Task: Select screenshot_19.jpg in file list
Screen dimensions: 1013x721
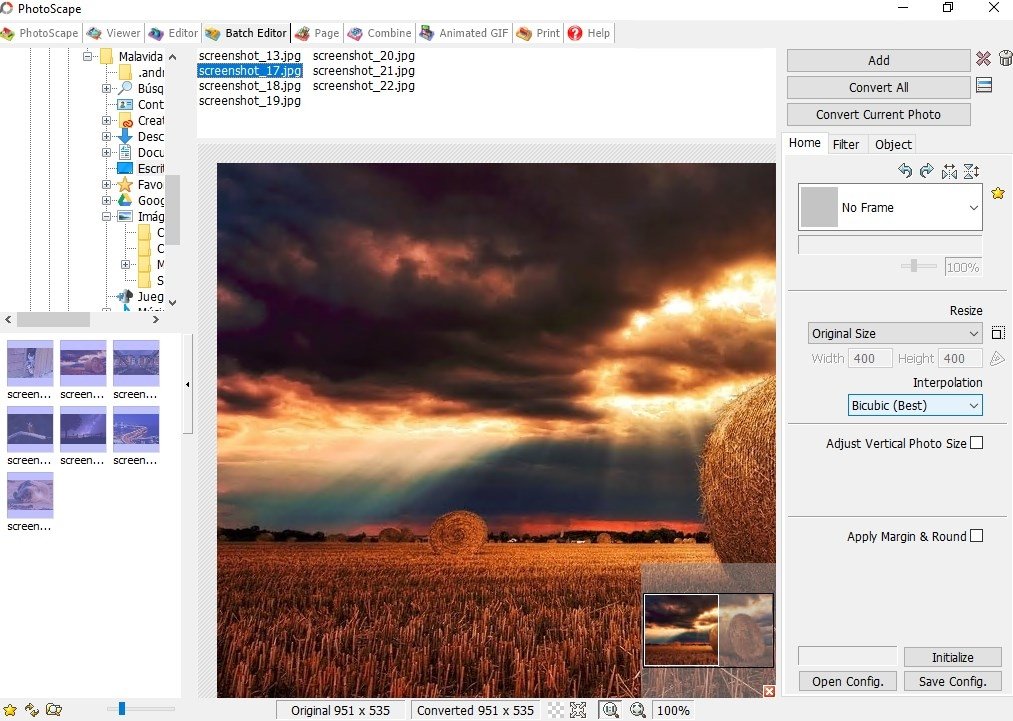Action: pos(249,100)
